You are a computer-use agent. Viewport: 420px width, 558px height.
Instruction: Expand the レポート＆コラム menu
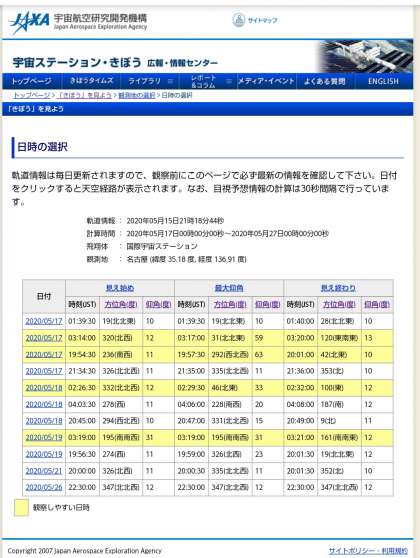click(x=208, y=81)
